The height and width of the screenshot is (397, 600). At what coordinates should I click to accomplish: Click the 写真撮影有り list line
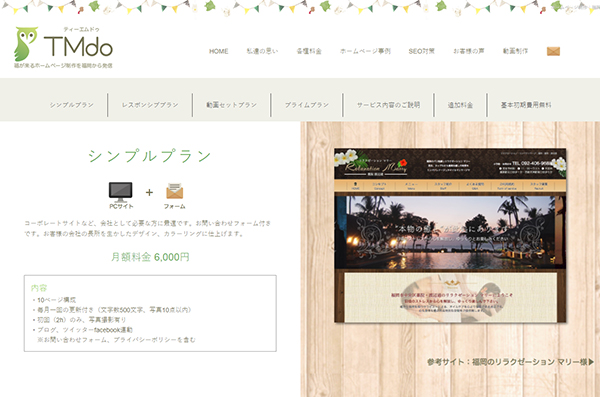pos(79,320)
